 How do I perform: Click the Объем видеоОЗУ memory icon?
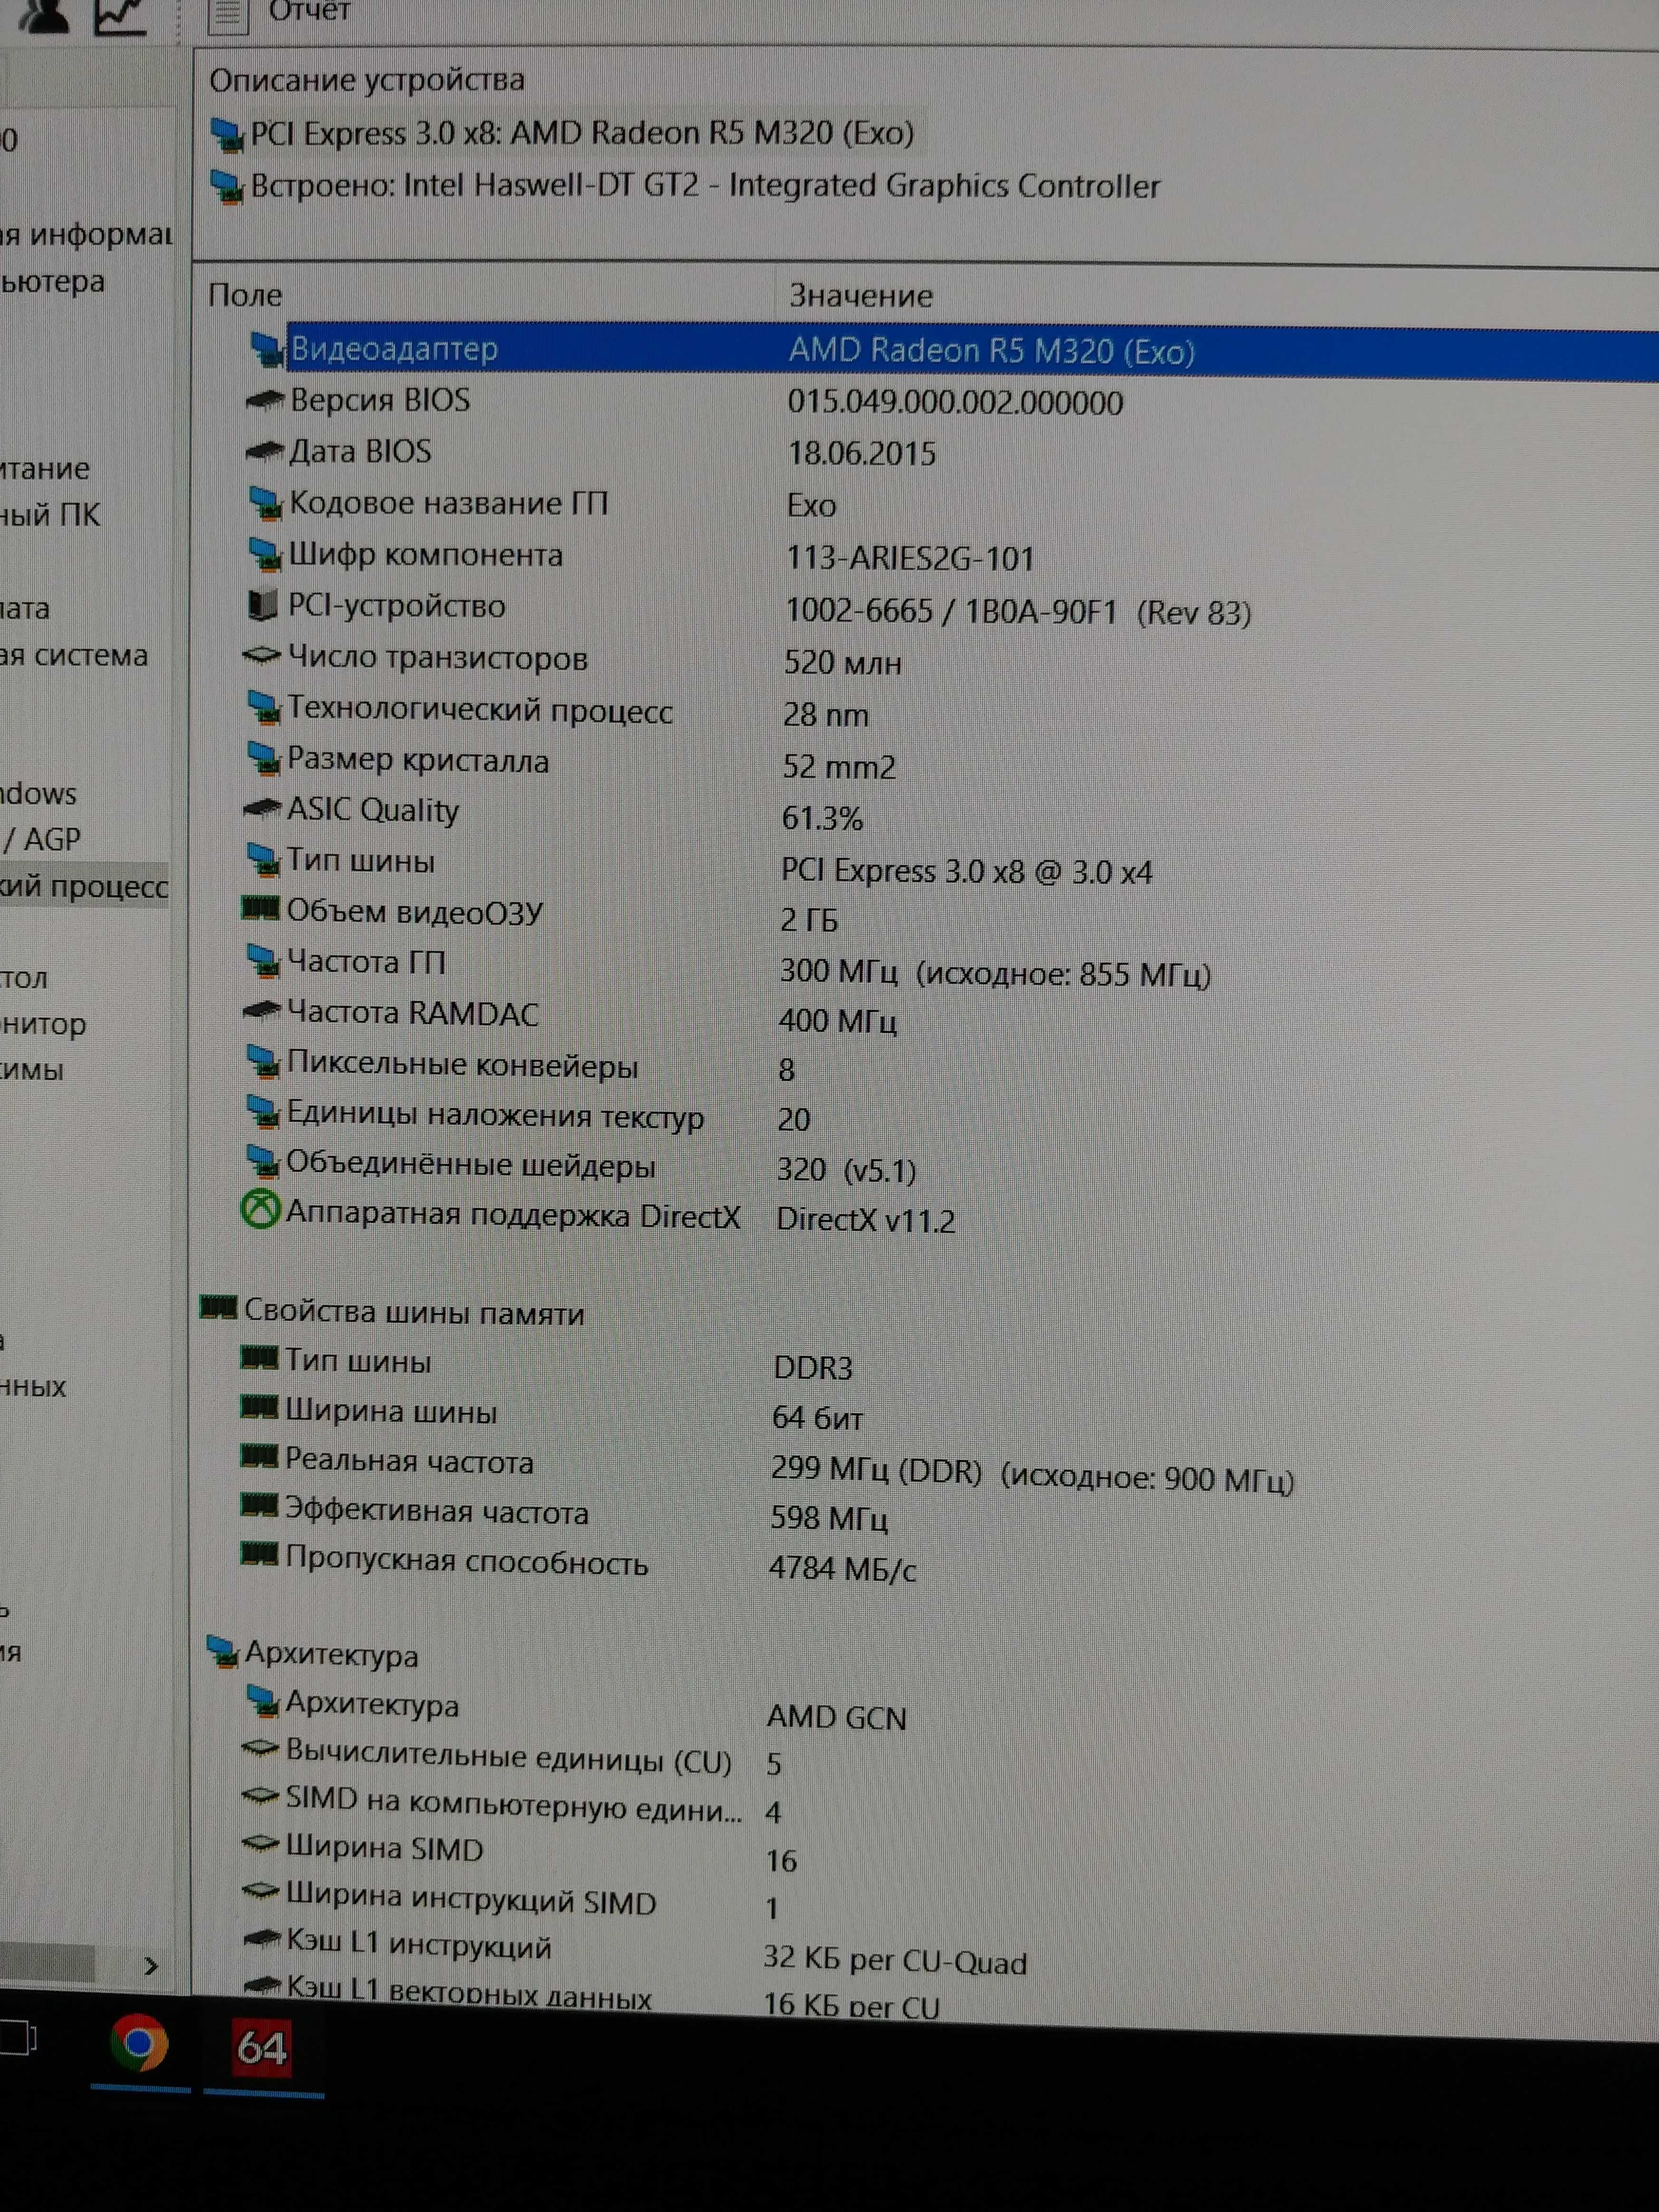pos(261,908)
